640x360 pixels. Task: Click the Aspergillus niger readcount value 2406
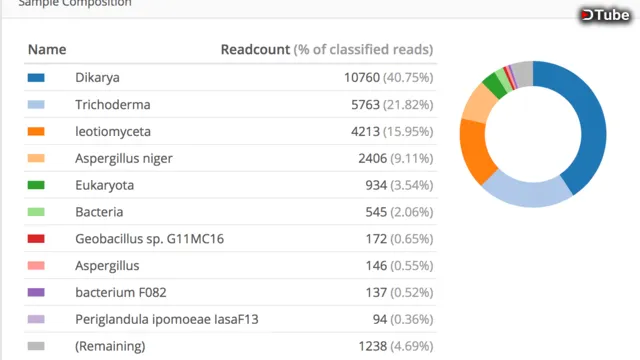coord(372,158)
